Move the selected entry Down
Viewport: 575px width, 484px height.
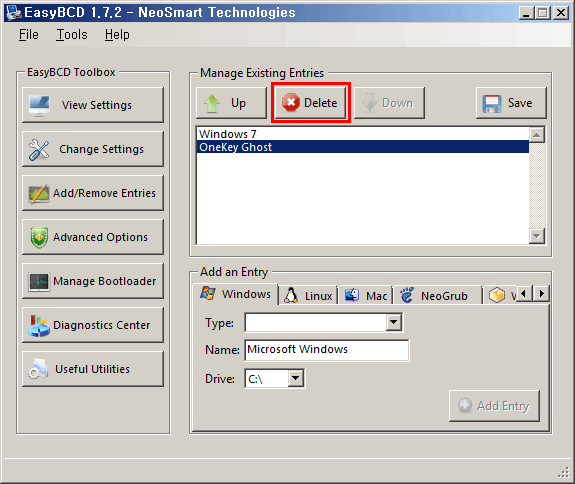pyautogui.click(x=389, y=103)
